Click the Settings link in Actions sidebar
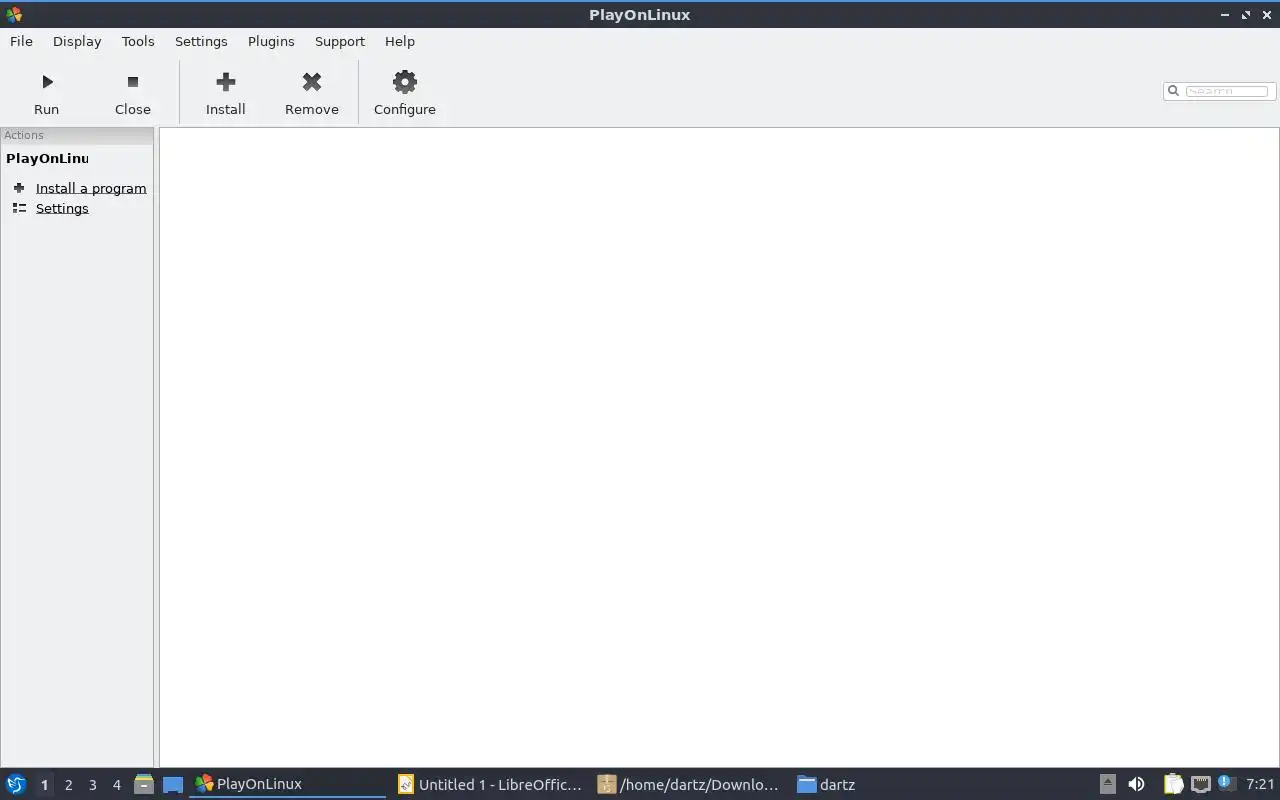Screen dimensions: 1280x800 point(62,208)
